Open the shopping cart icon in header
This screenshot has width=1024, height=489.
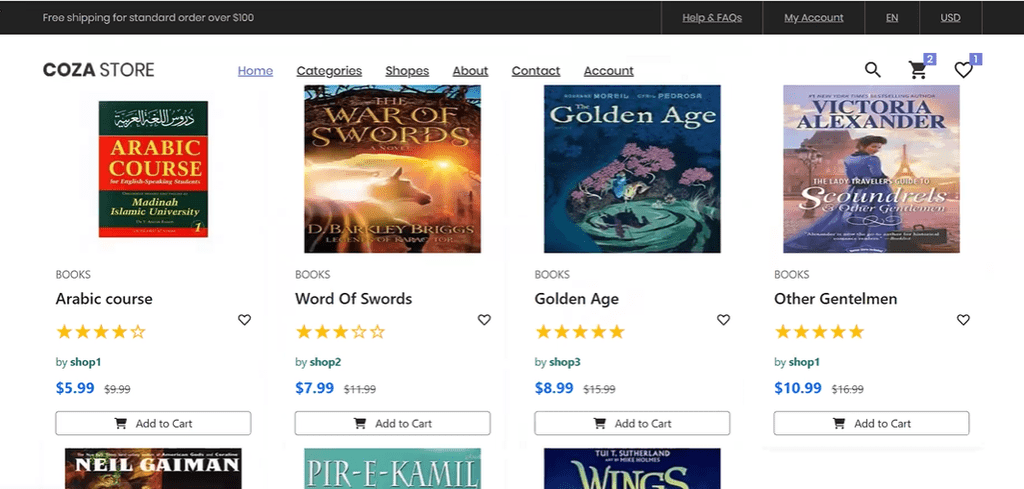tap(917, 70)
